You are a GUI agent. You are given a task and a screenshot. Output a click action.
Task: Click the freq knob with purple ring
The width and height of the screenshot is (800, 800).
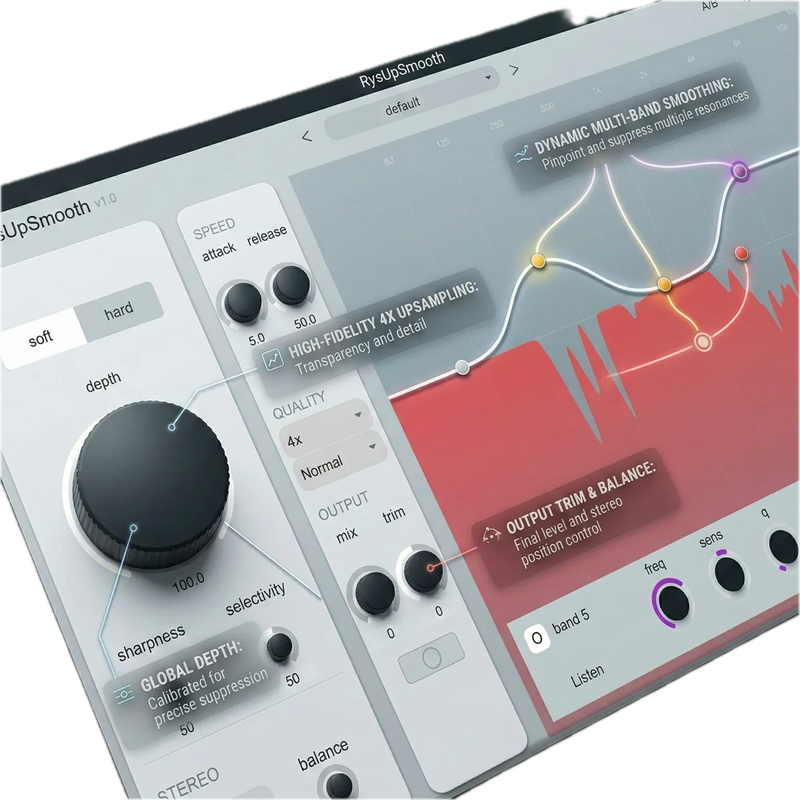673,601
